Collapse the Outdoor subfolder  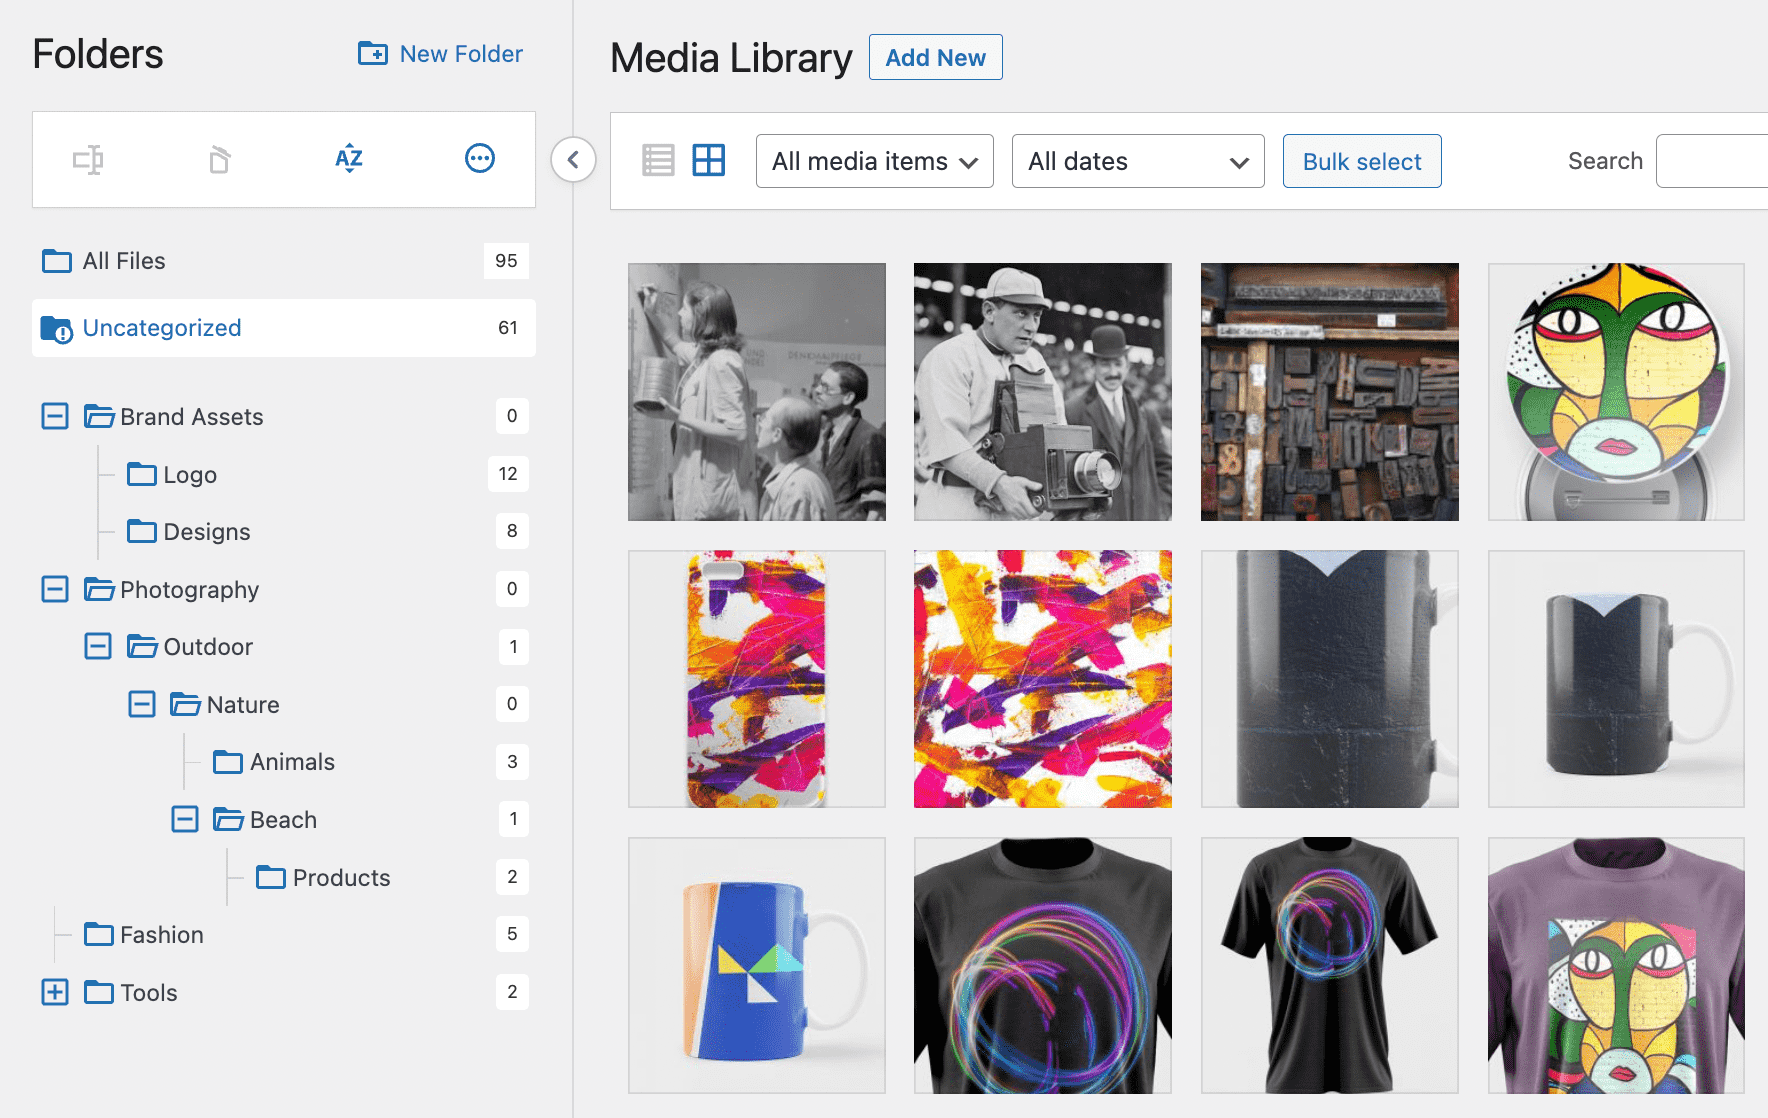(98, 647)
